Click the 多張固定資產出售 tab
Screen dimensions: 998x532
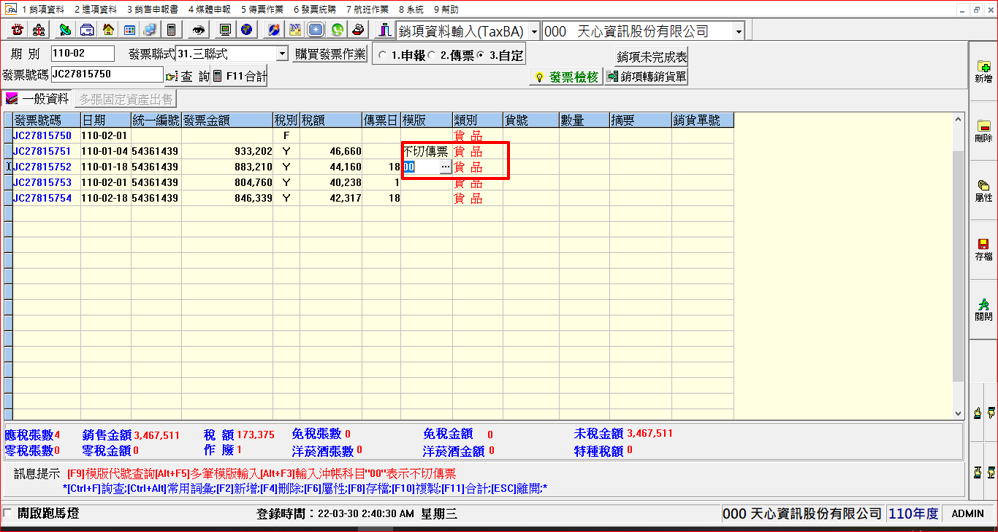[125, 99]
